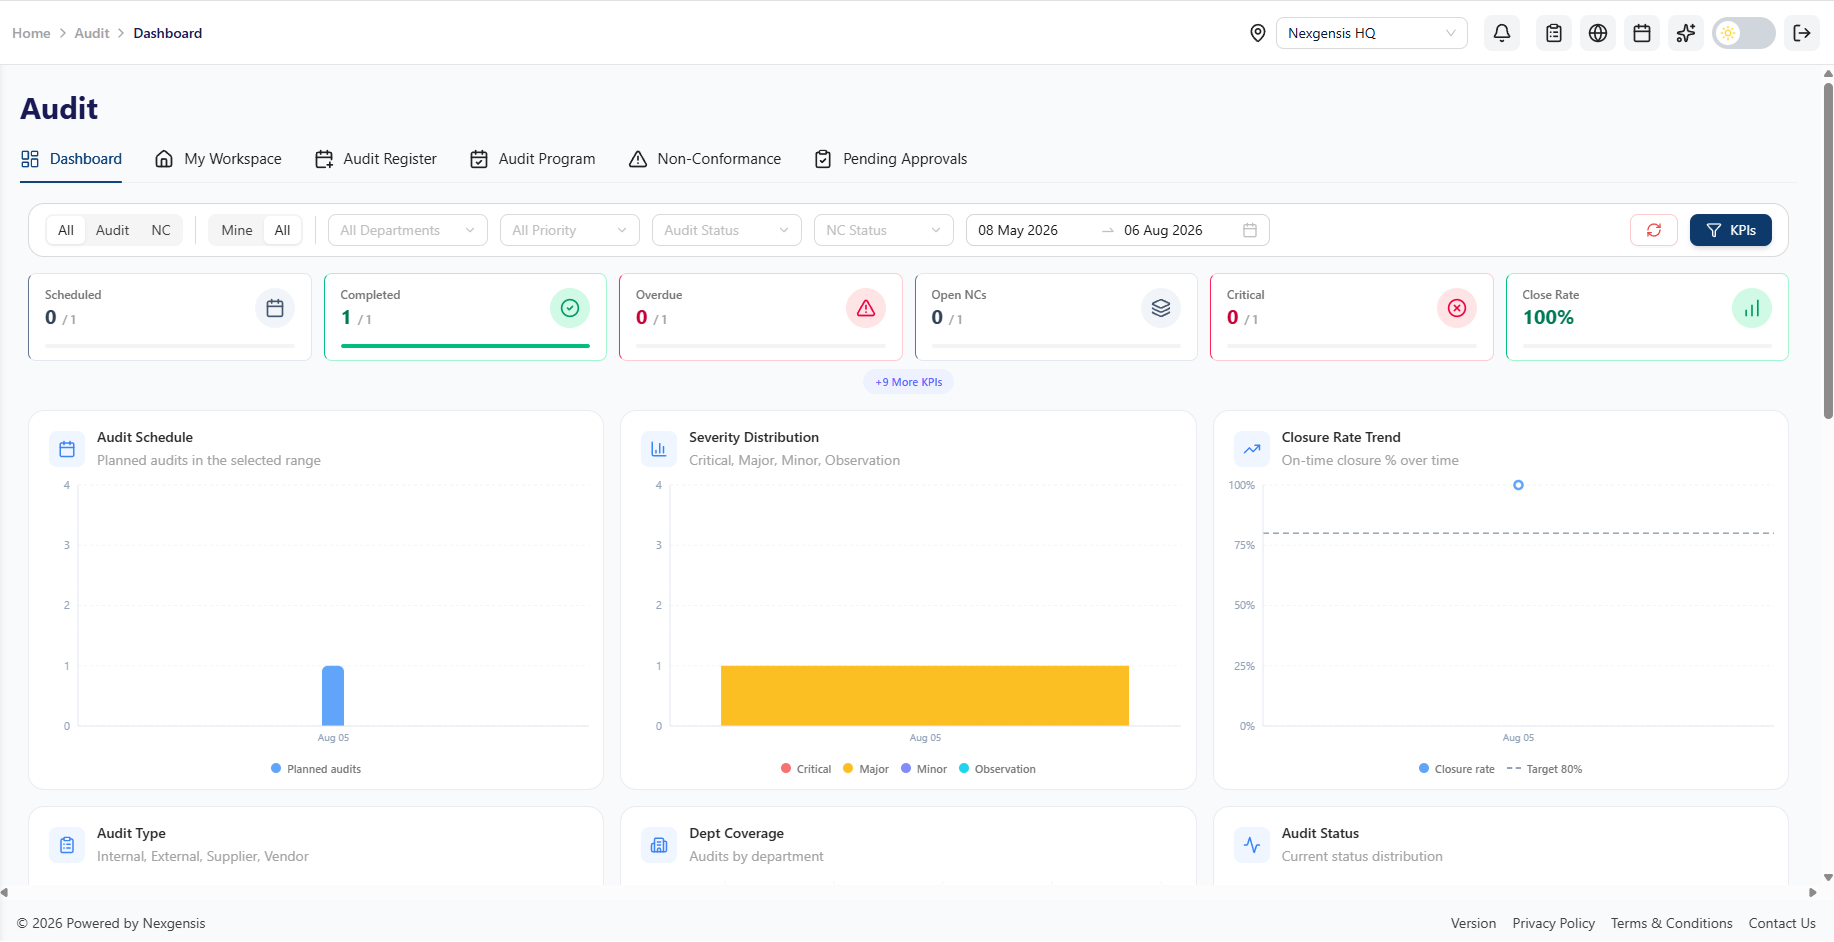
Task: Click the Scheduled card calendar icon
Action: [275, 308]
